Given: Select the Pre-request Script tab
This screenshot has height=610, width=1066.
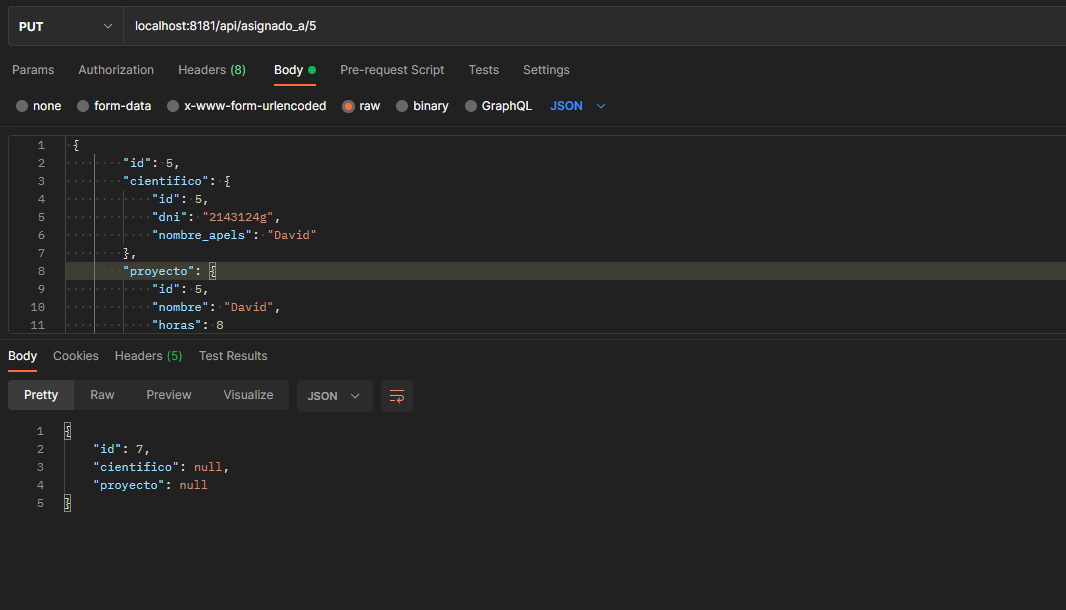Looking at the screenshot, I should [392, 70].
